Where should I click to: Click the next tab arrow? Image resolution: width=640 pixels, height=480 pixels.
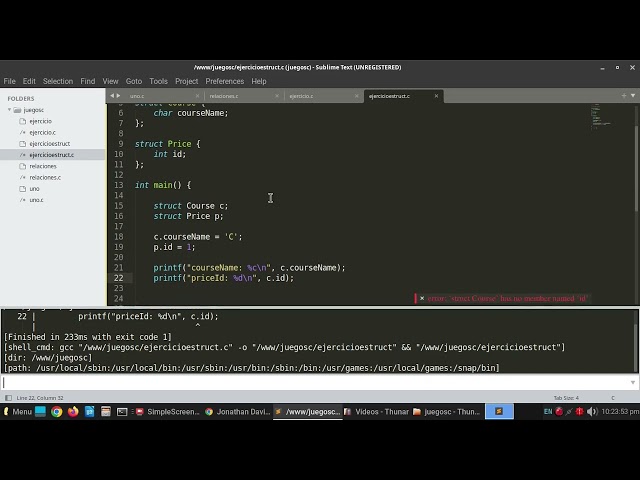(x=118, y=96)
